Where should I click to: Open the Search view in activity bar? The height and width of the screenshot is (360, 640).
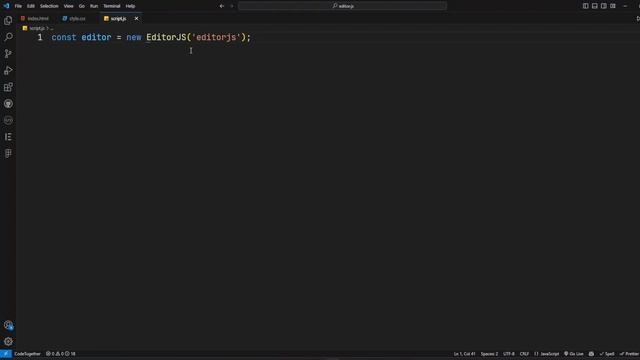[8, 37]
